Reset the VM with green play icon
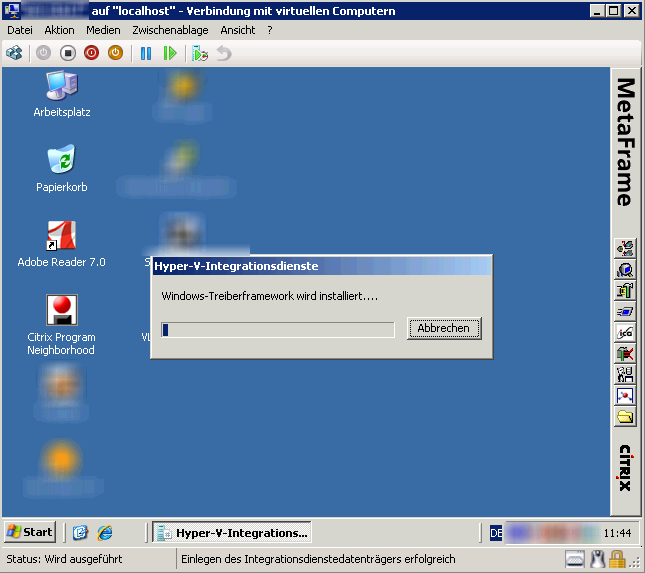645x573 pixels. coord(169,53)
